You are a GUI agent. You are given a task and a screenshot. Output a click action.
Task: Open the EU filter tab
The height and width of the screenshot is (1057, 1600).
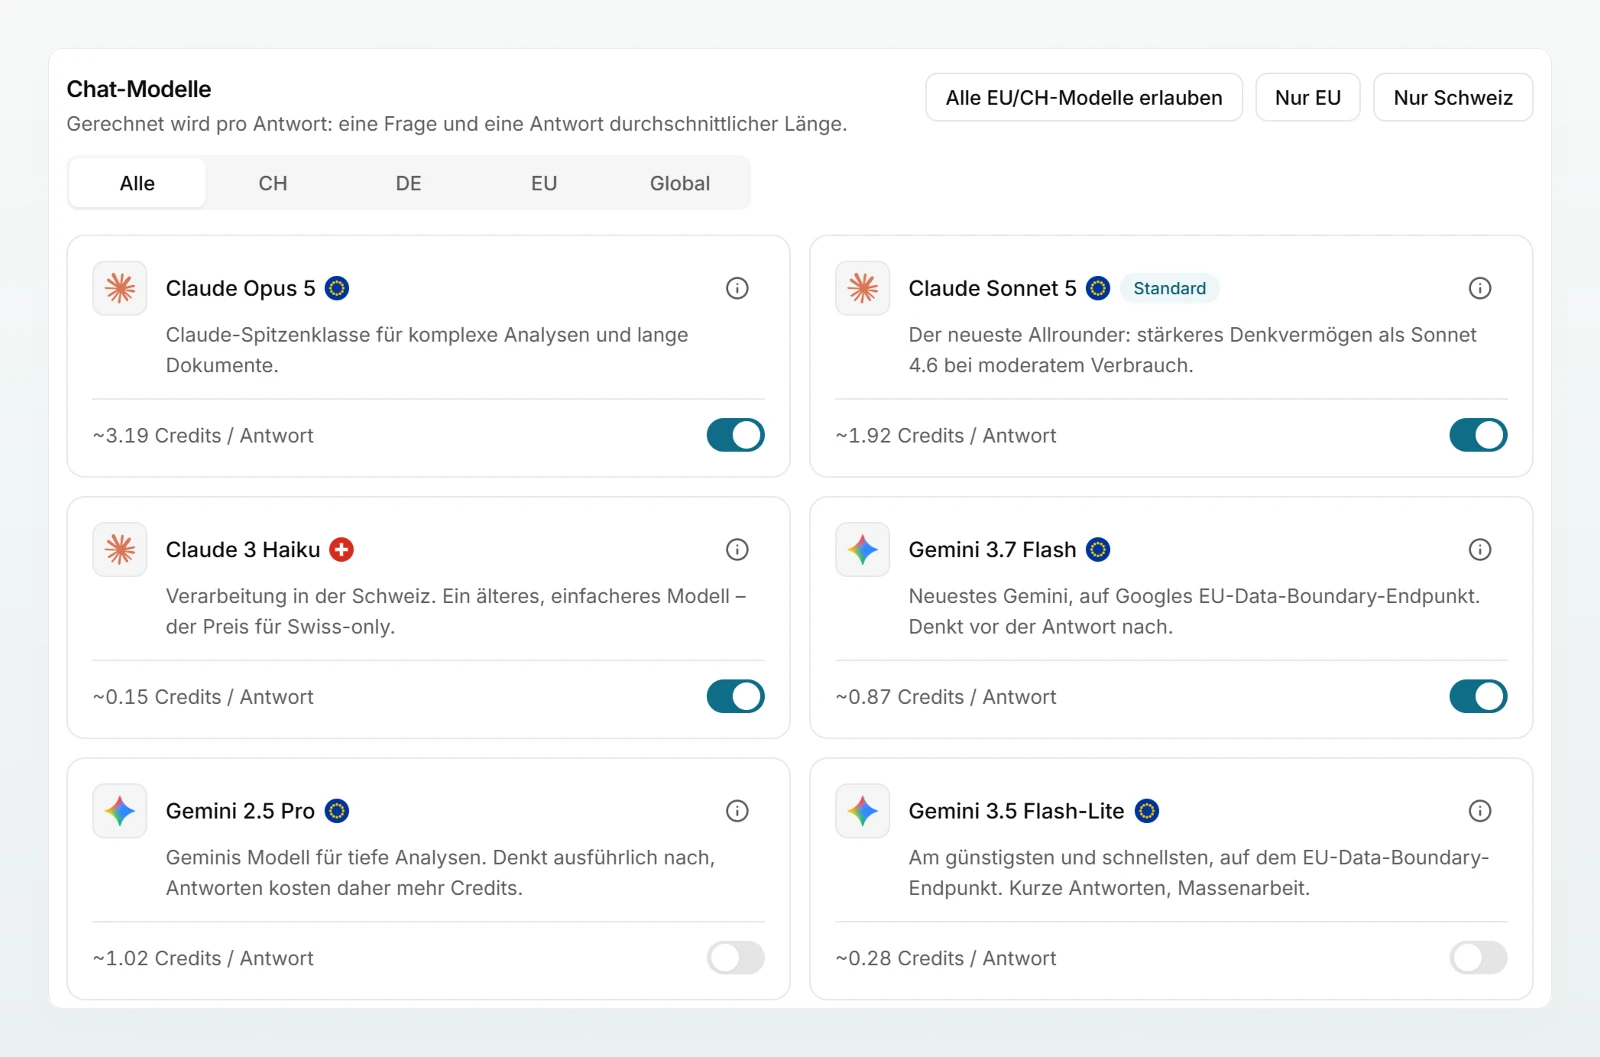pyautogui.click(x=544, y=183)
